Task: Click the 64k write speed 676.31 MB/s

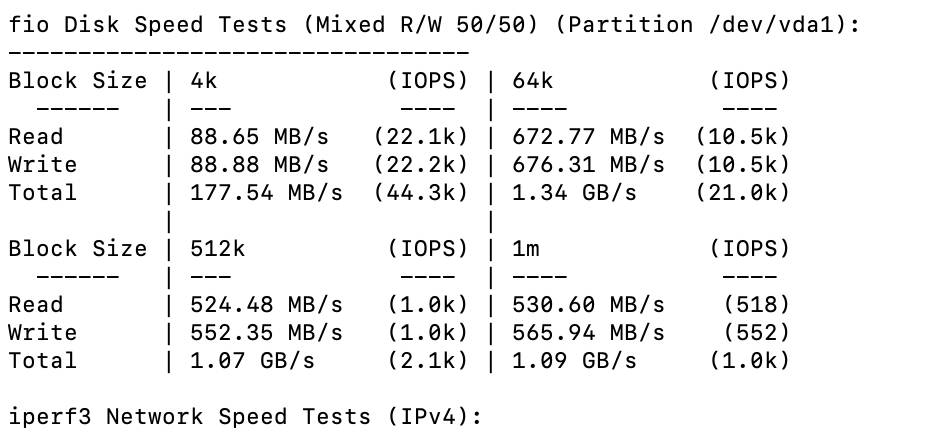Action: (x=588, y=165)
